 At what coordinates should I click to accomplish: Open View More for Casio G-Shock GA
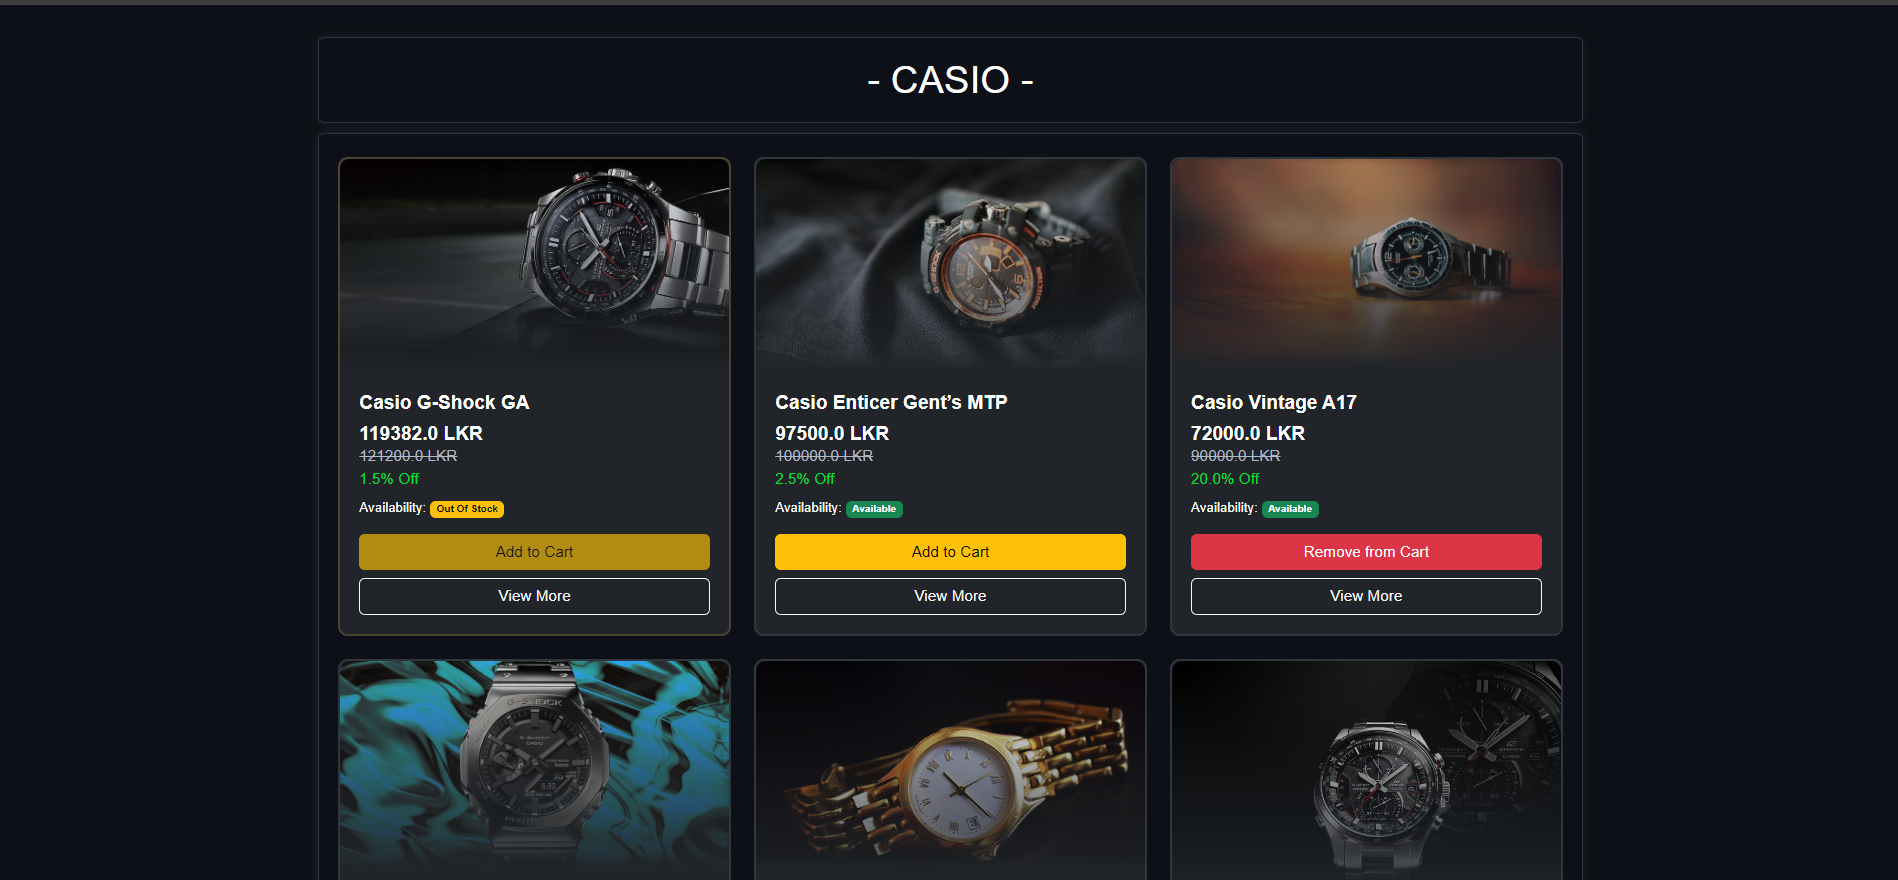[534, 596]
